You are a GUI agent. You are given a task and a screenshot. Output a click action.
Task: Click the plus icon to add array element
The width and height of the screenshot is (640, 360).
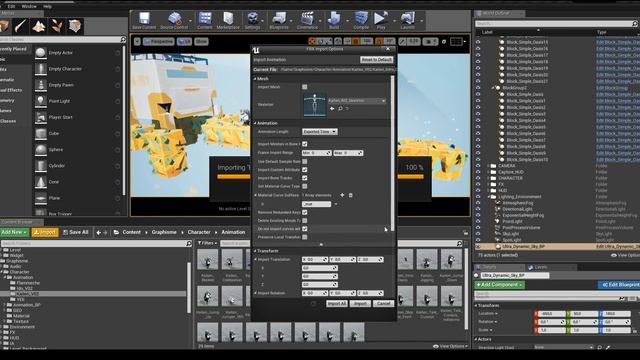click(342, 195)
